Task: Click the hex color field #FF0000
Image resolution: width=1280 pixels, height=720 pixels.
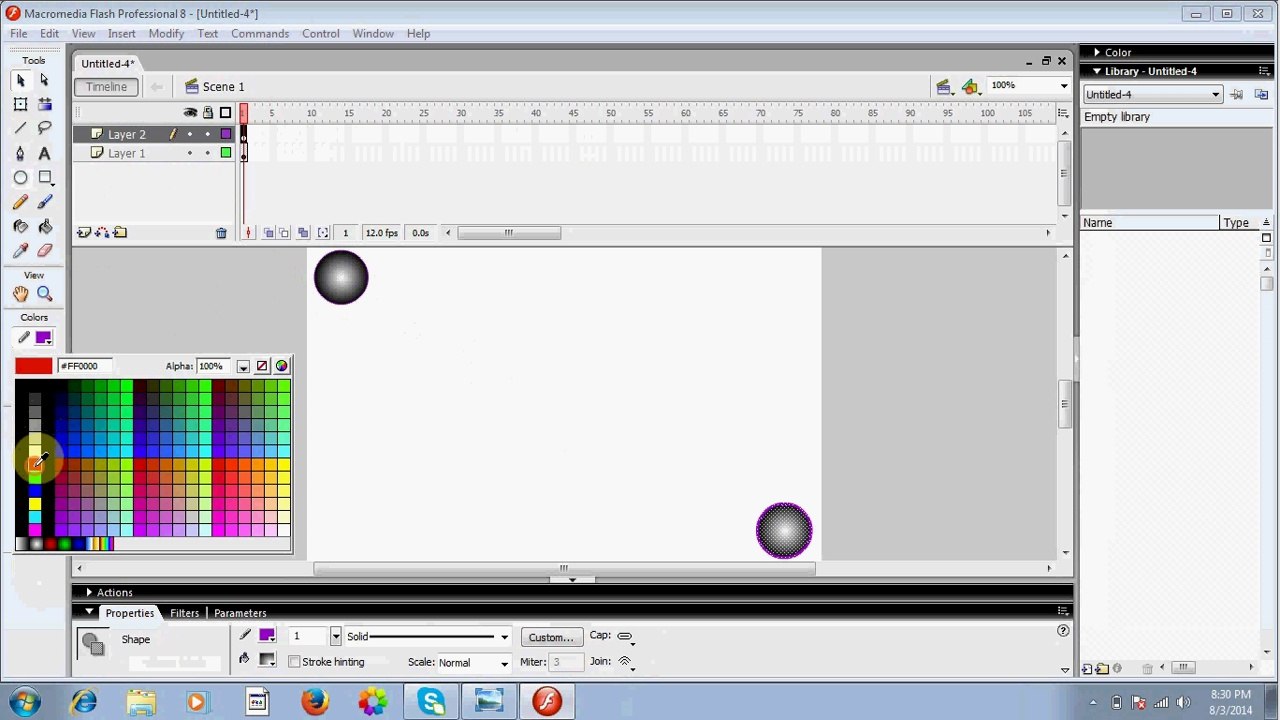Action: tap(84, 367)
